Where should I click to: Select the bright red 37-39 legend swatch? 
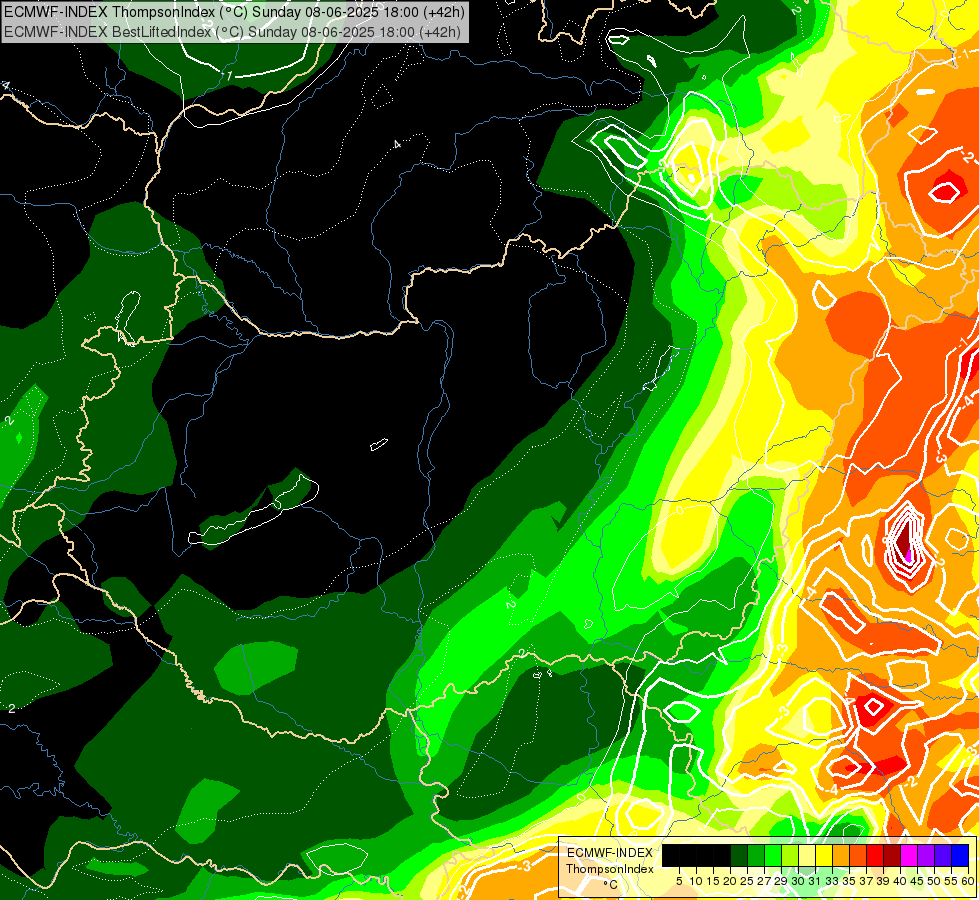[875, 855]
